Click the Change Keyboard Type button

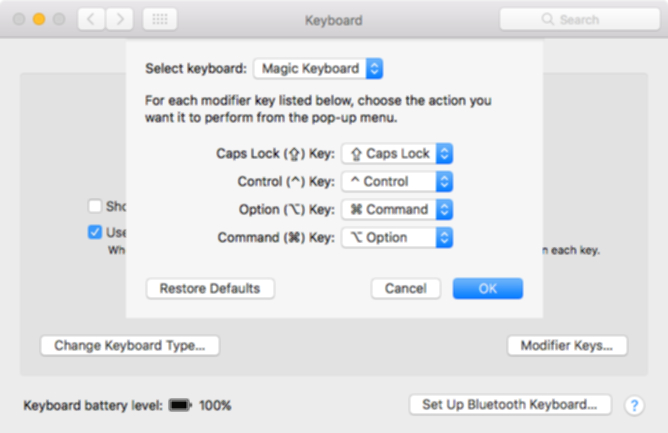coord(130,345)
